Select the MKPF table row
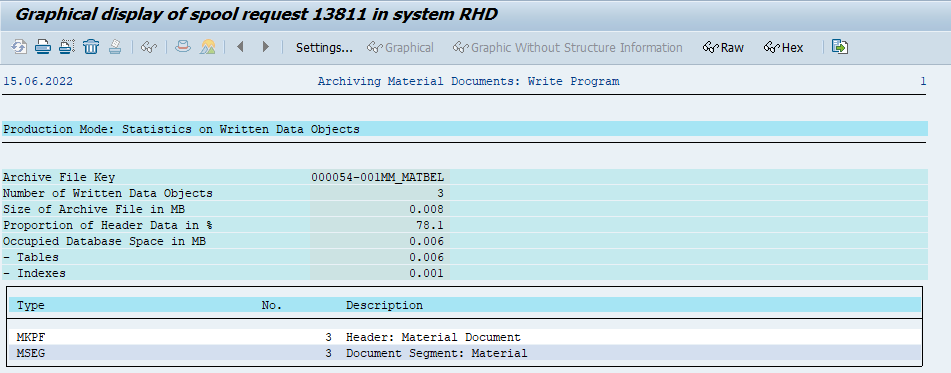Image resolution: width=951 pixels, height=373 pixels. 465,337
